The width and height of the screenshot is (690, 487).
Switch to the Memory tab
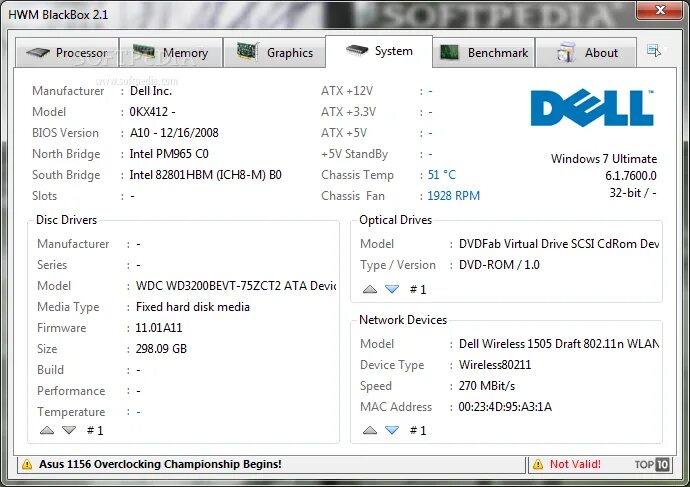[x=171, y=52]
